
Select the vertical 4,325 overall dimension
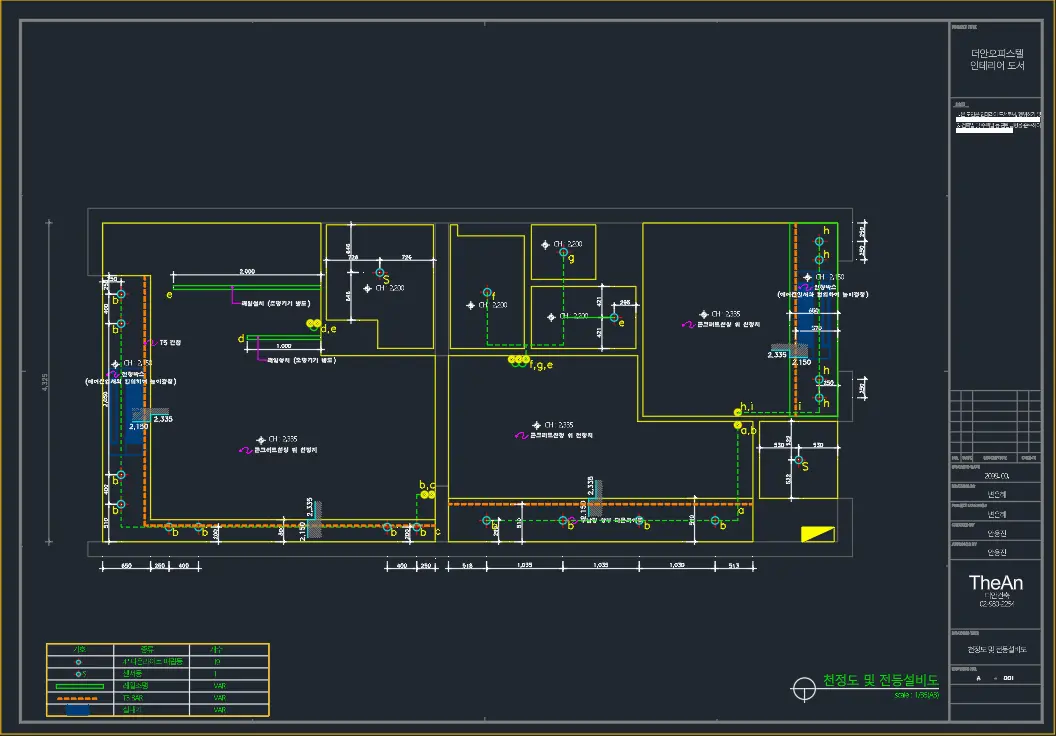[x=45, y=382]
